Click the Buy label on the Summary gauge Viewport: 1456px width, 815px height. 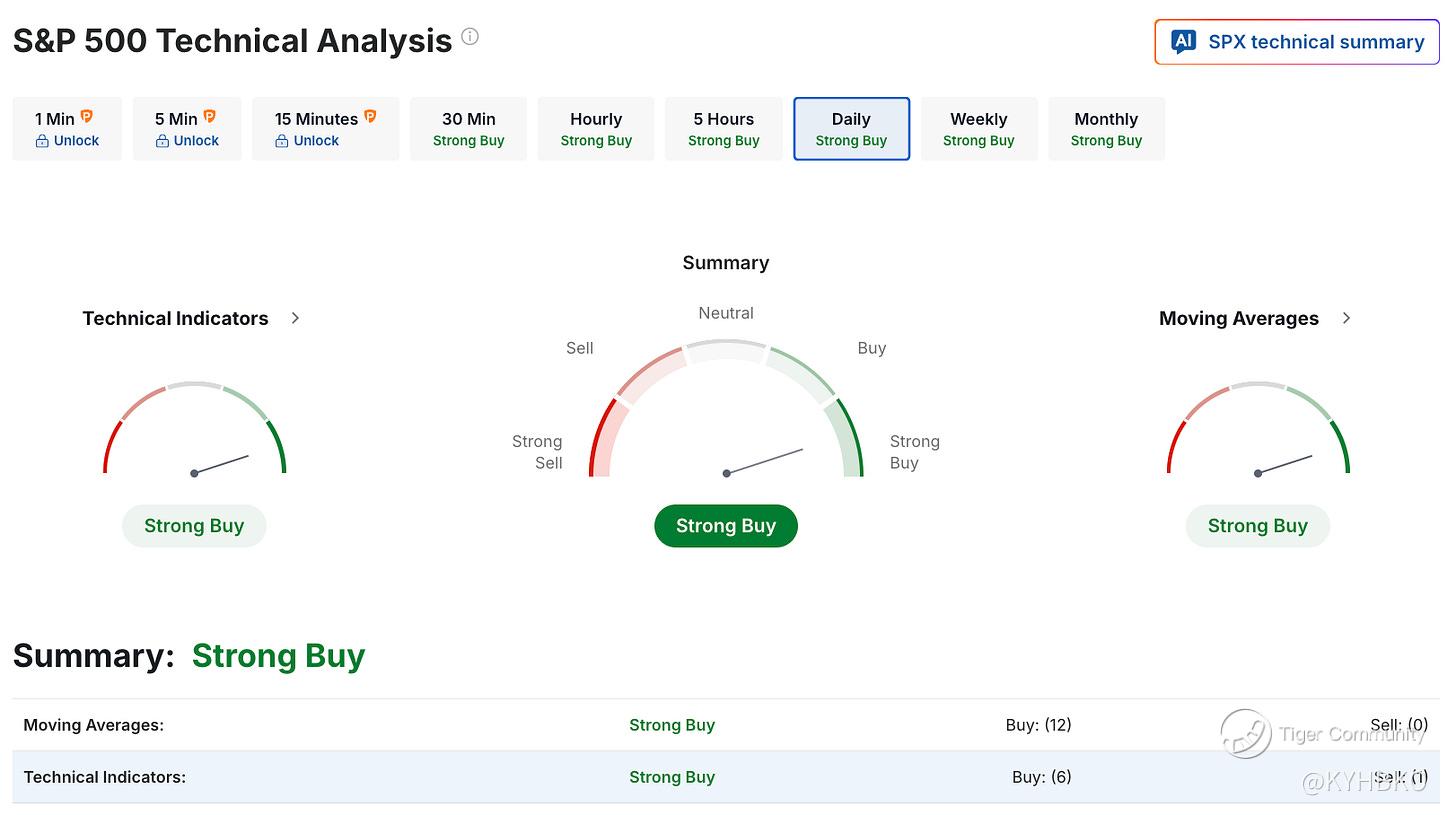[x=872, y=348]
